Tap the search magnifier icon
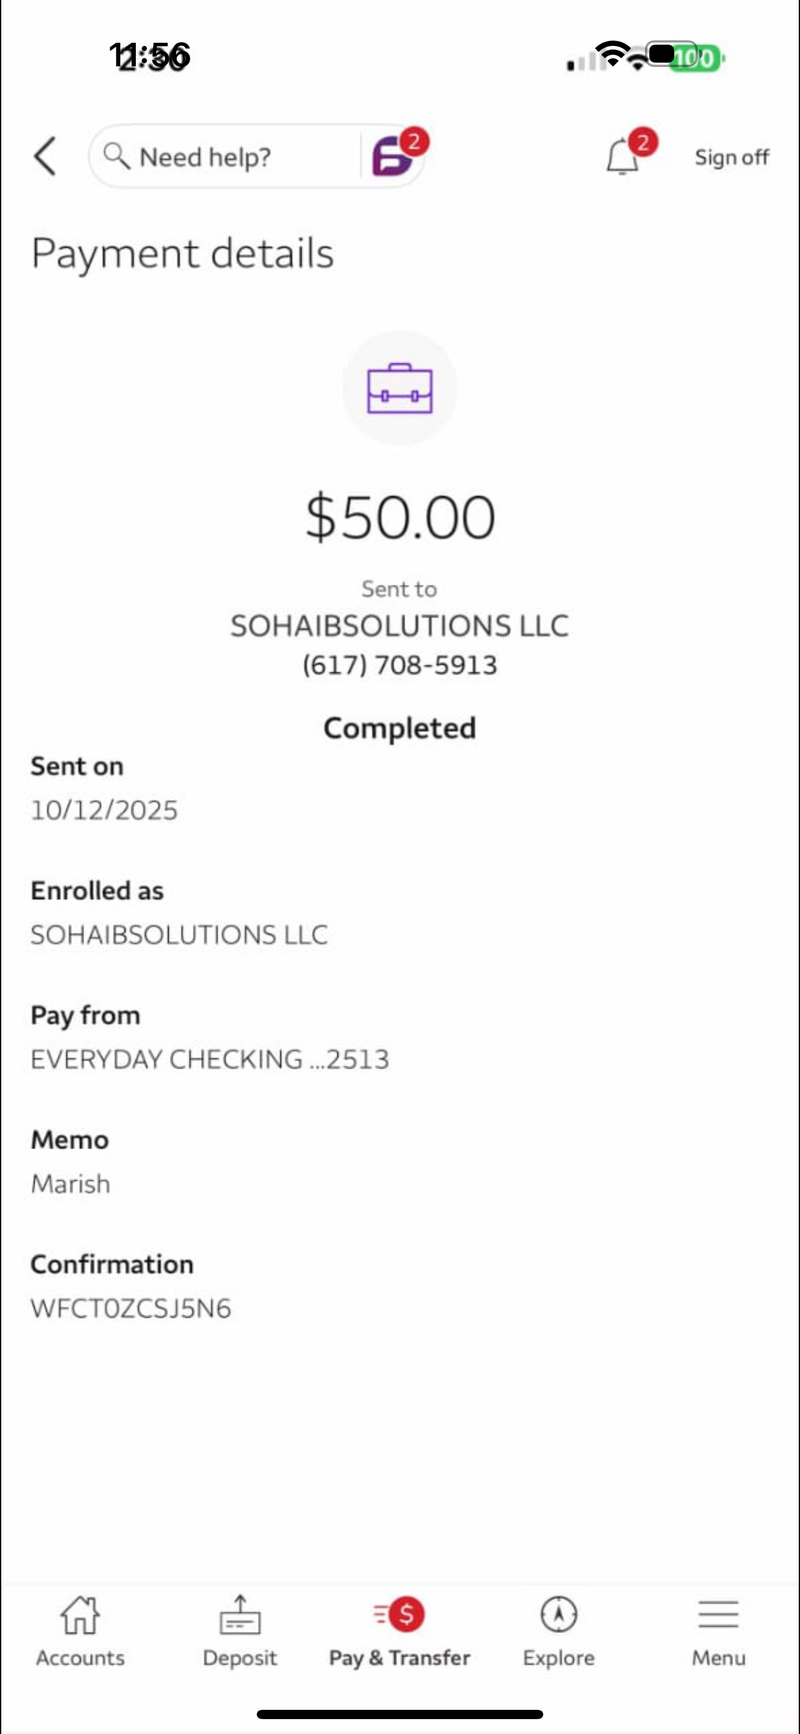Screen dimensions: 800x1734 click(117, 156)
